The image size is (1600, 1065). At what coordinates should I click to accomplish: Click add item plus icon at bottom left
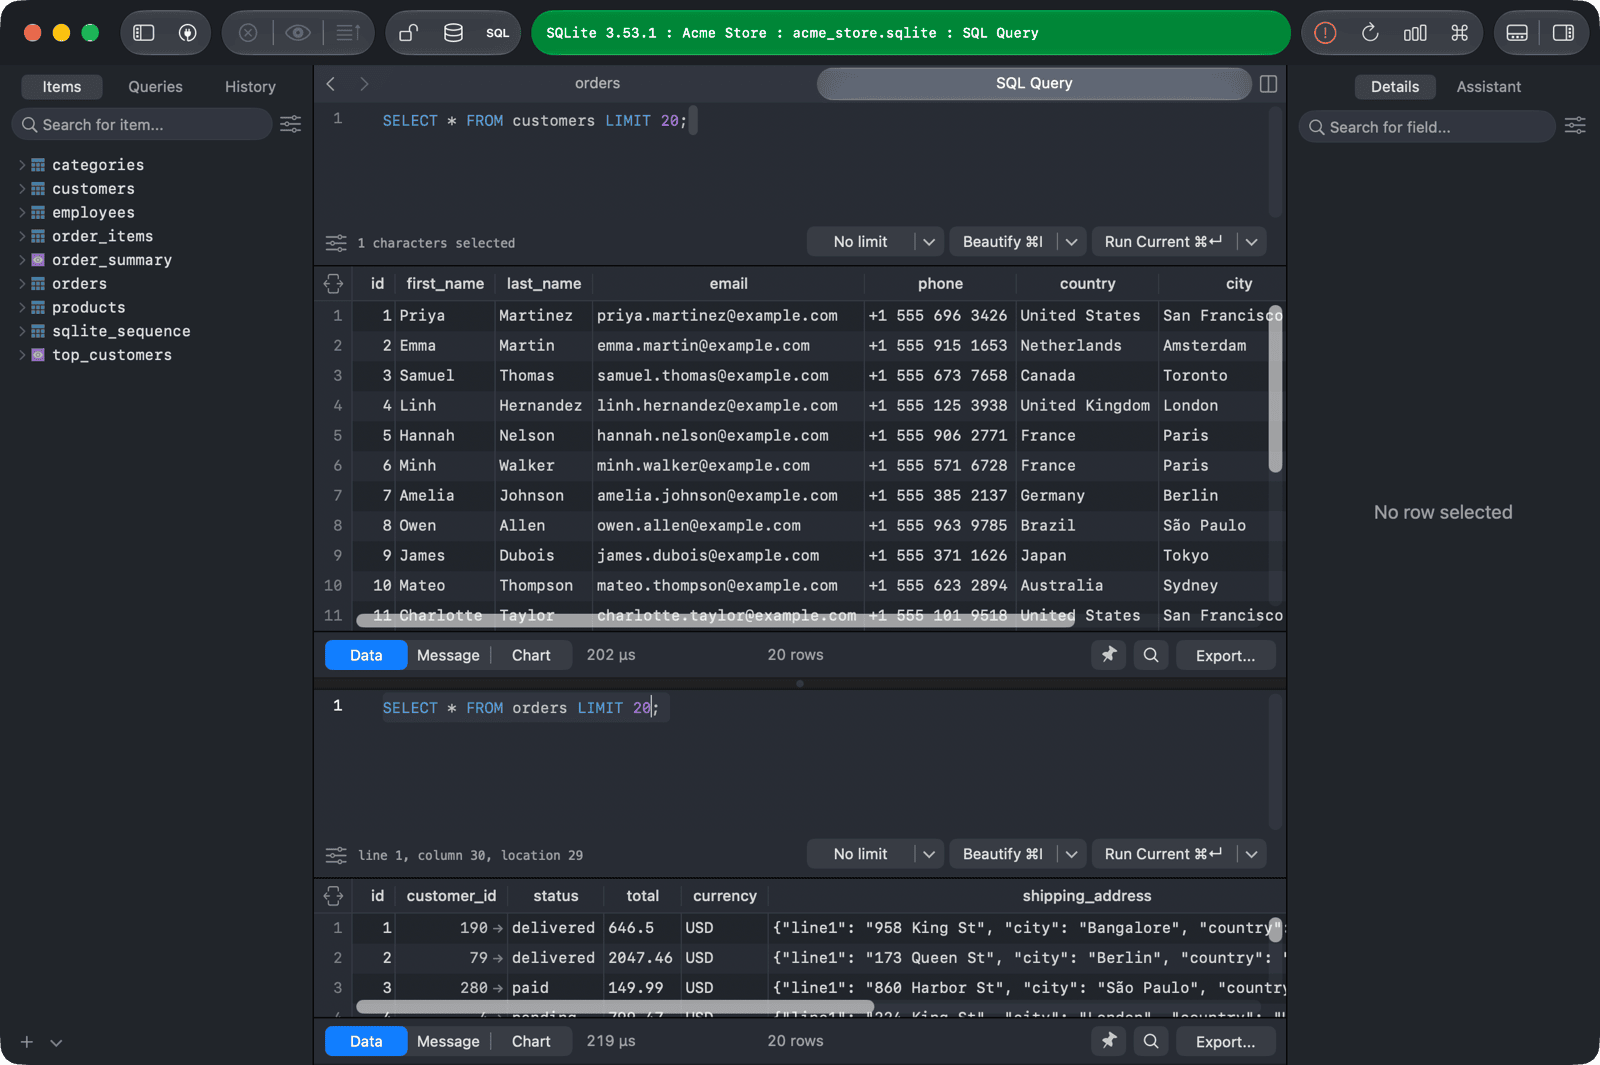click(x=27, y=1042)
